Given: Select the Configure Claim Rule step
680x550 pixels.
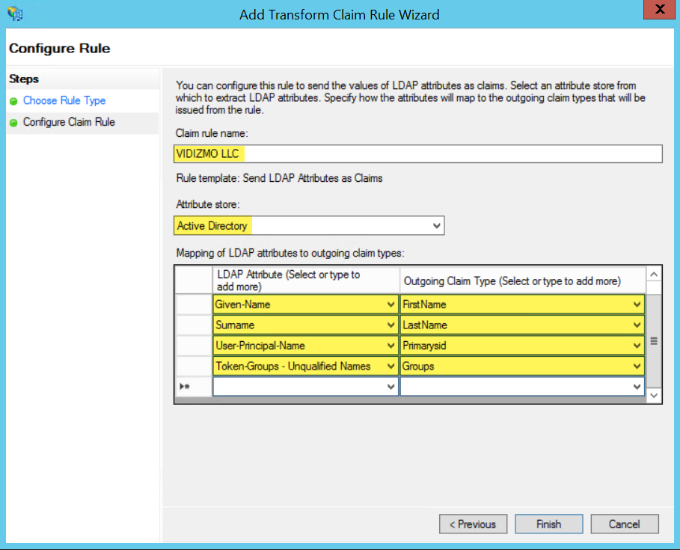Looking at the screenshot, I should coord(69,123).
